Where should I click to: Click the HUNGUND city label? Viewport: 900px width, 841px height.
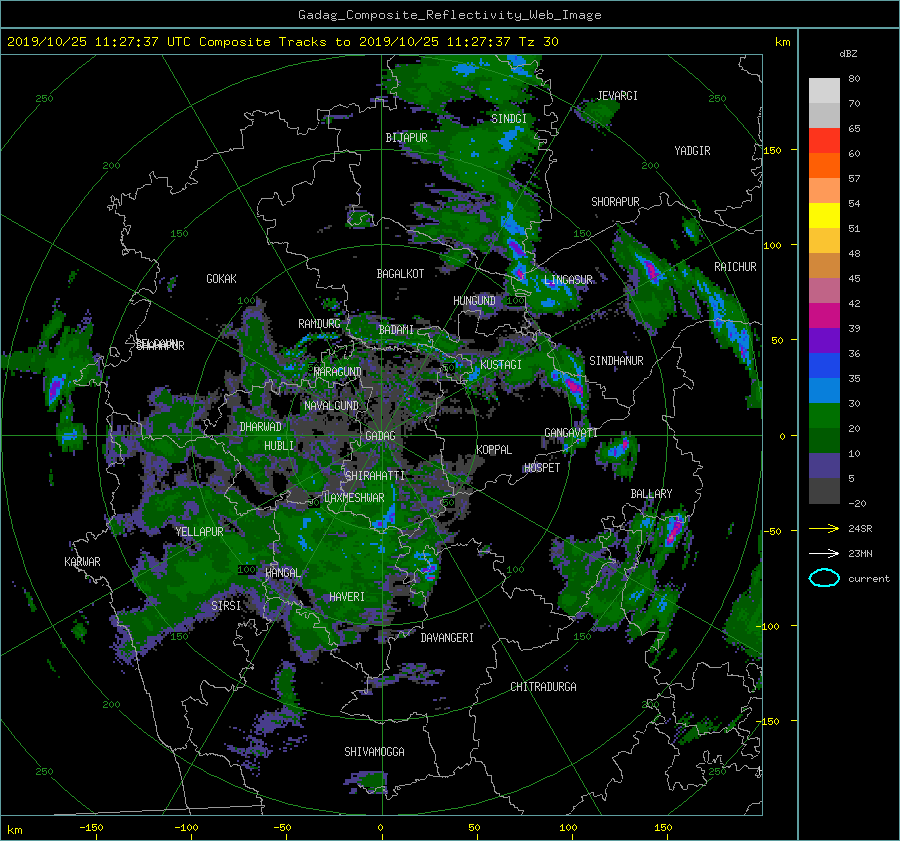pyautogui.click(x=474, y=301)
